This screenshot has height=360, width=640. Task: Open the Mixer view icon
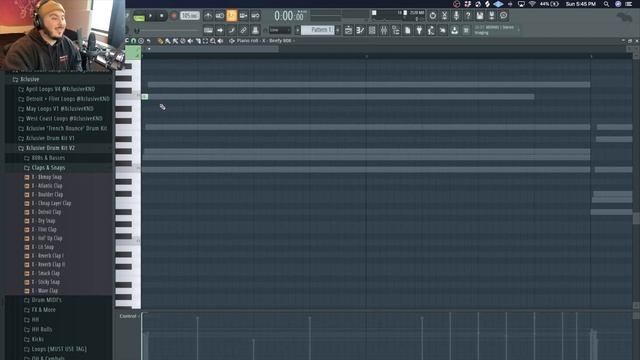(x=384, y=30)
